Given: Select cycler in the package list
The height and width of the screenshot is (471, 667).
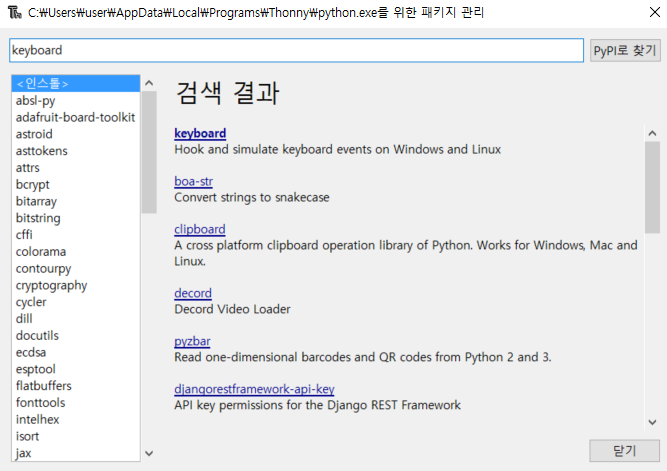Looking at the screenshot, I should (x=76, y=302).
